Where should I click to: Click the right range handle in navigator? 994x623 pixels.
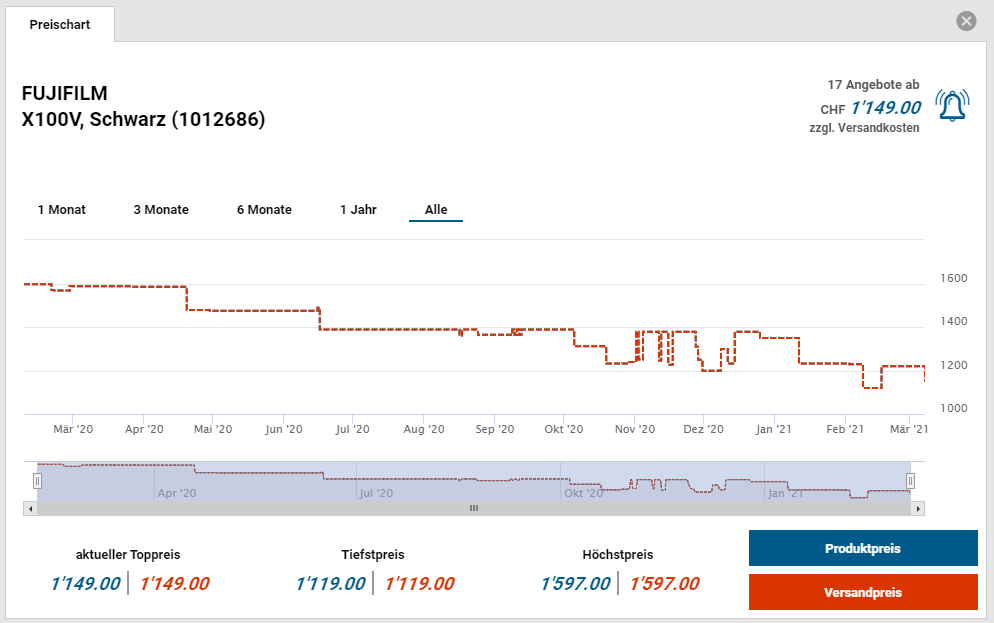tap(910, 481)
